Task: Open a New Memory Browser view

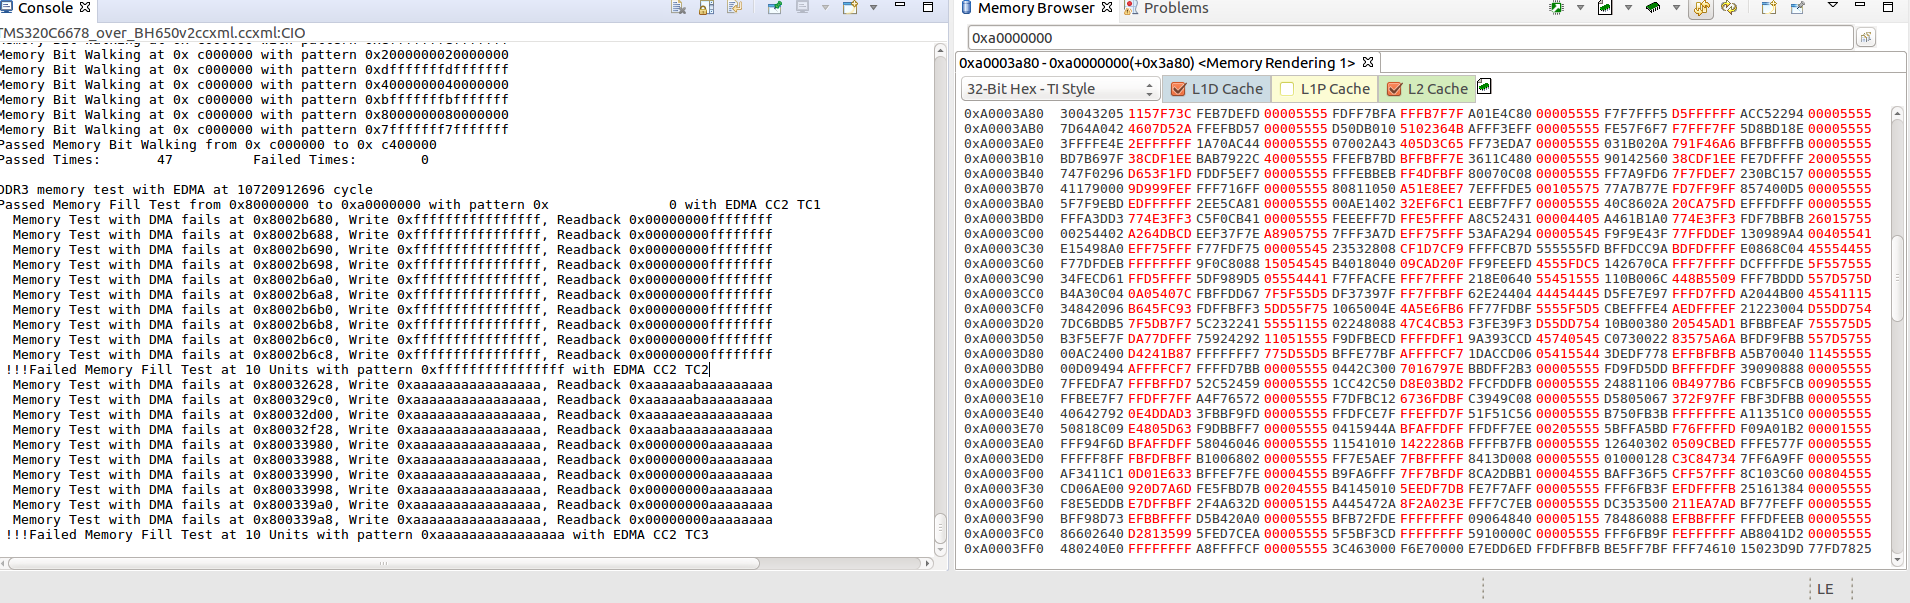Action: (1769, 7)
